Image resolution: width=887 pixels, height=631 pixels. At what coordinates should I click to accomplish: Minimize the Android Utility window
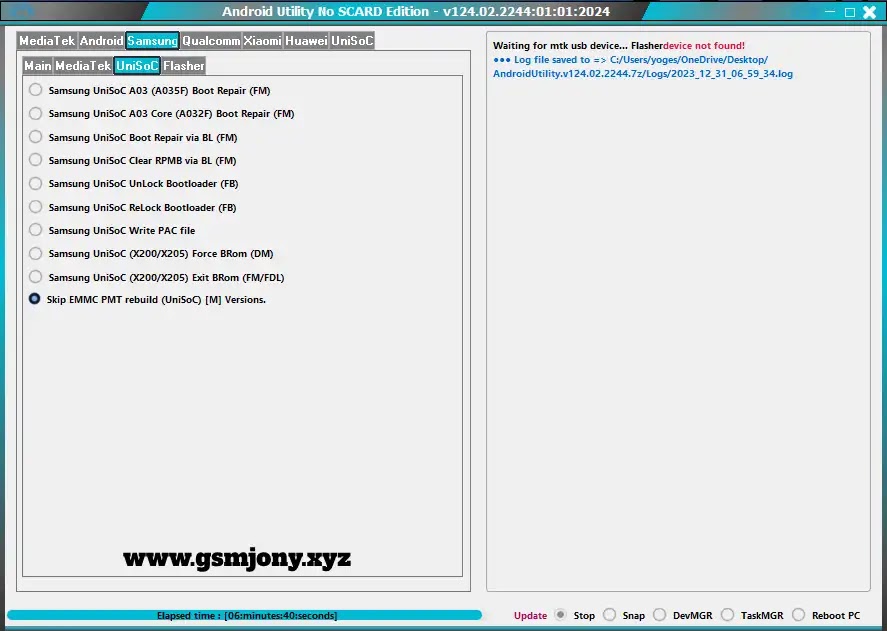[830, 12]
